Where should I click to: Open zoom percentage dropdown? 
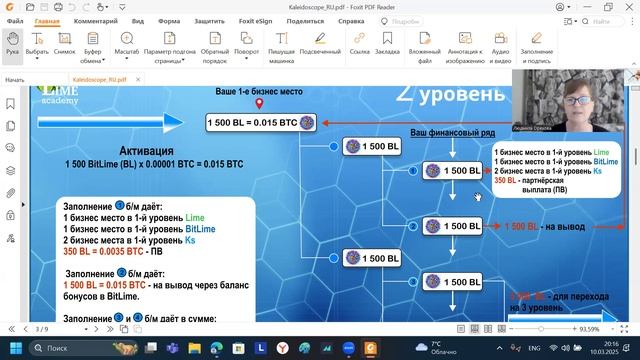(x=612, y=329)
